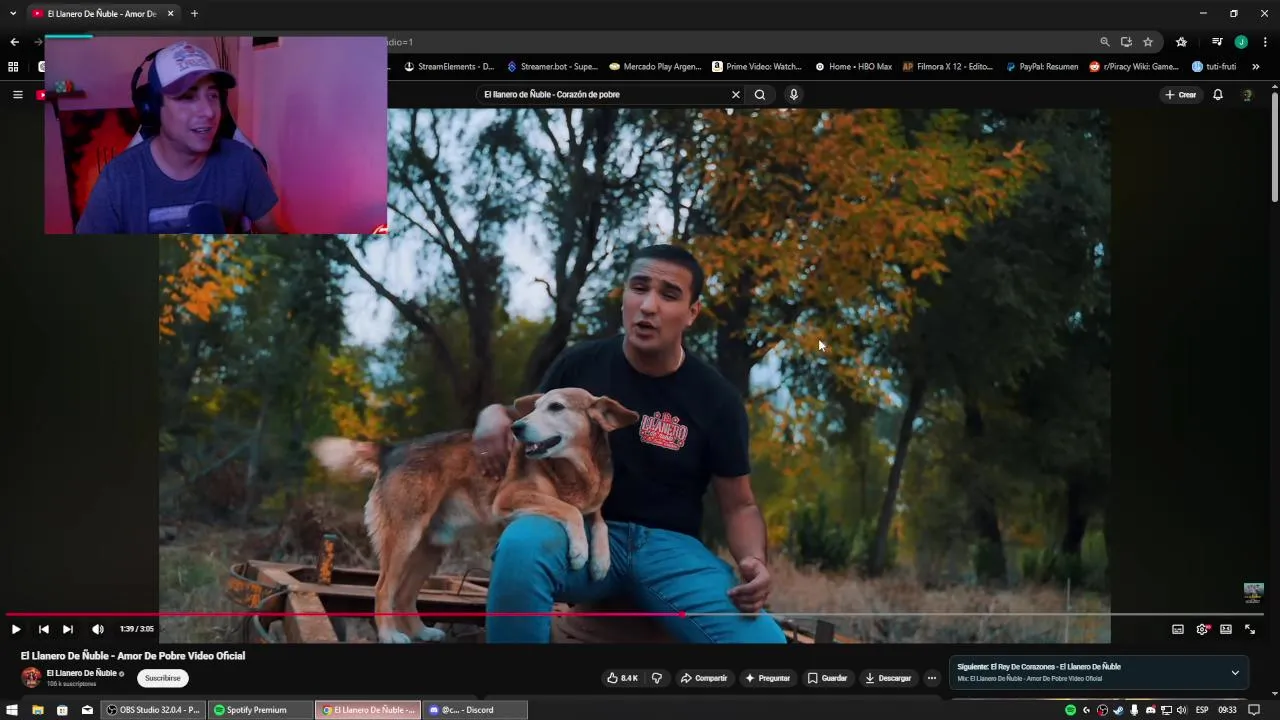The width and height of the screenshot is (1280, 720).
Task: Open the tuti-fruti bookmark
Action: [x=1214, y=67]
